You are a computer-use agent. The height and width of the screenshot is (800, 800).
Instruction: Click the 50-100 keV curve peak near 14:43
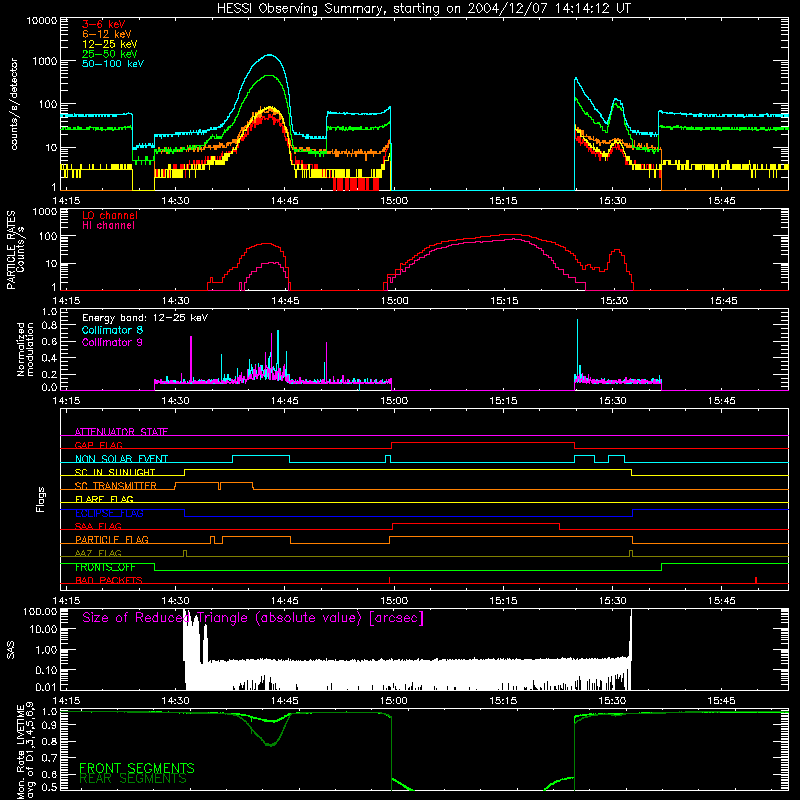pos(269,55)
